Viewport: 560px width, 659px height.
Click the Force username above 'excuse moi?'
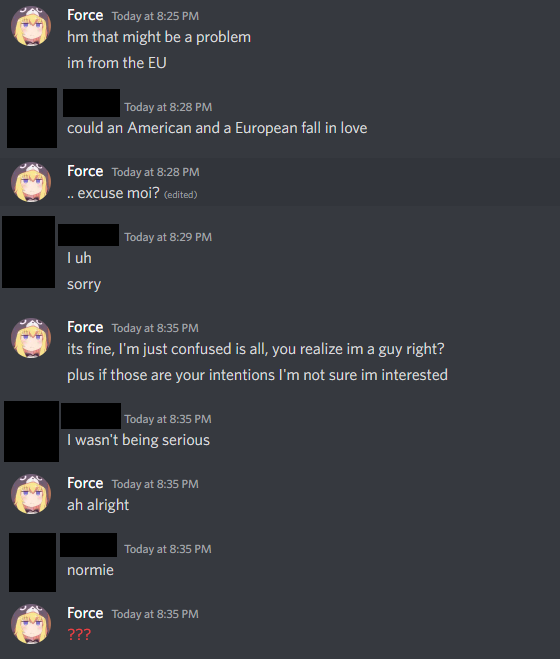85,171
